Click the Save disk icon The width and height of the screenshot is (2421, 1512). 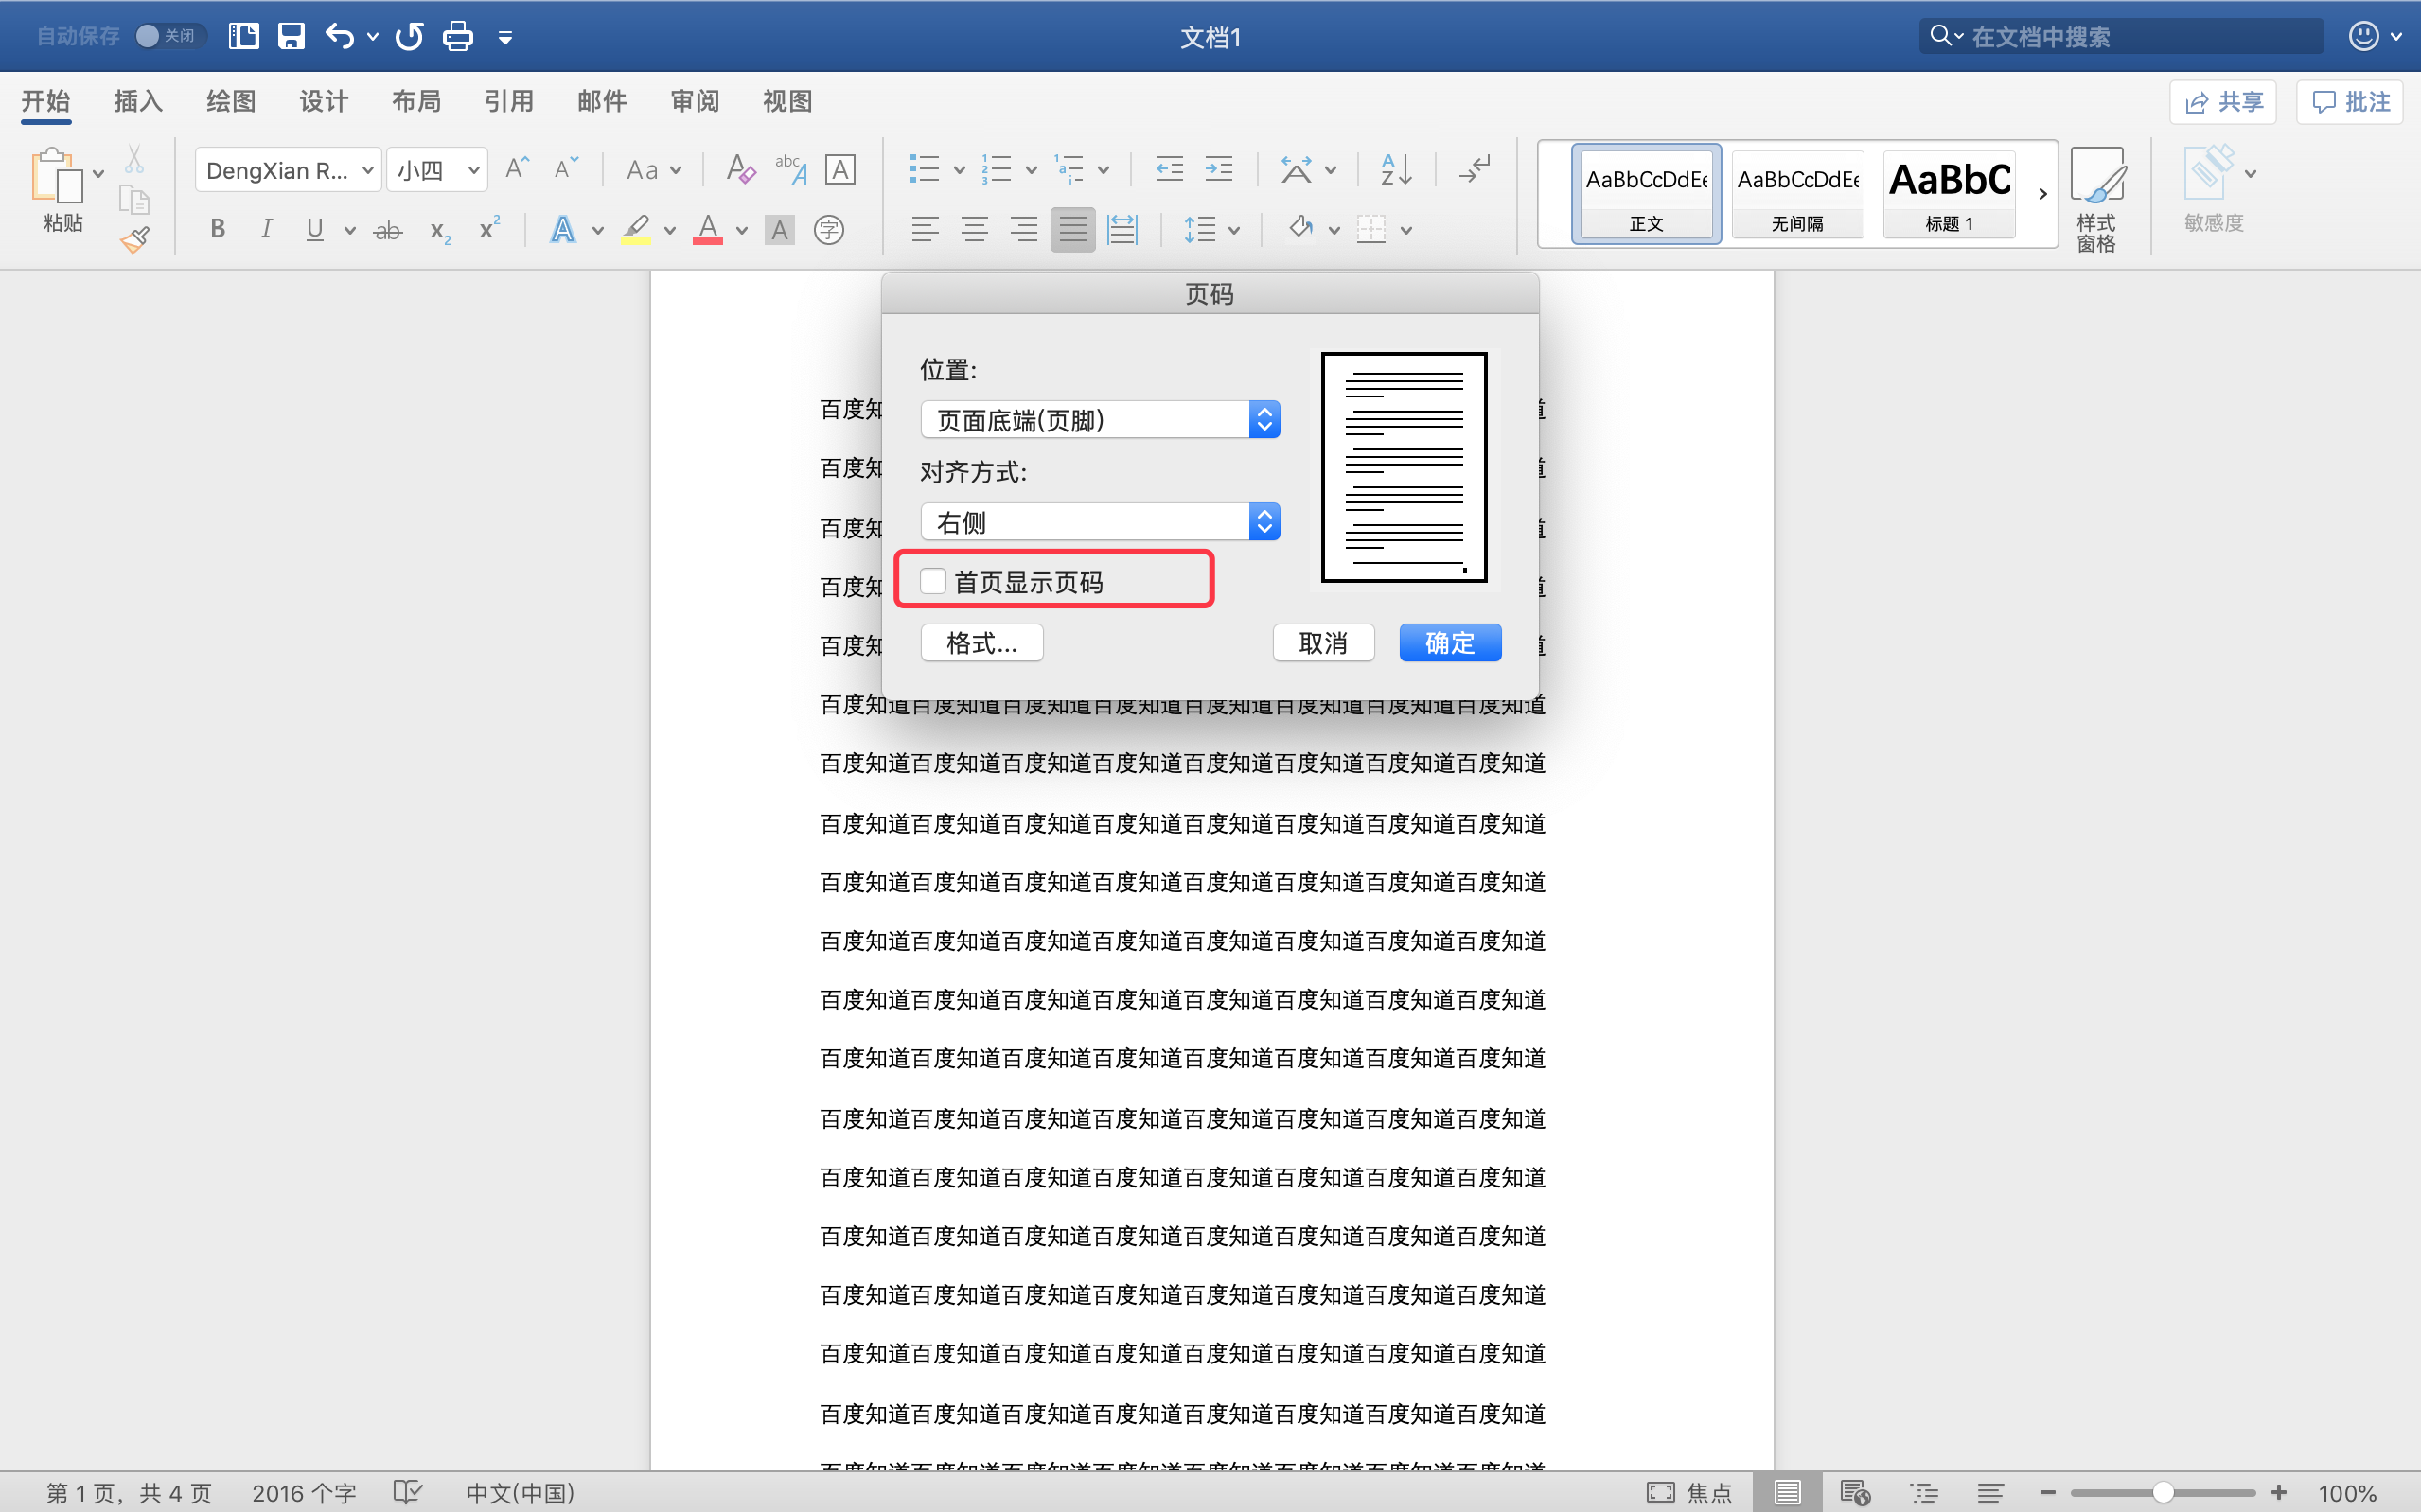[291, 37]
